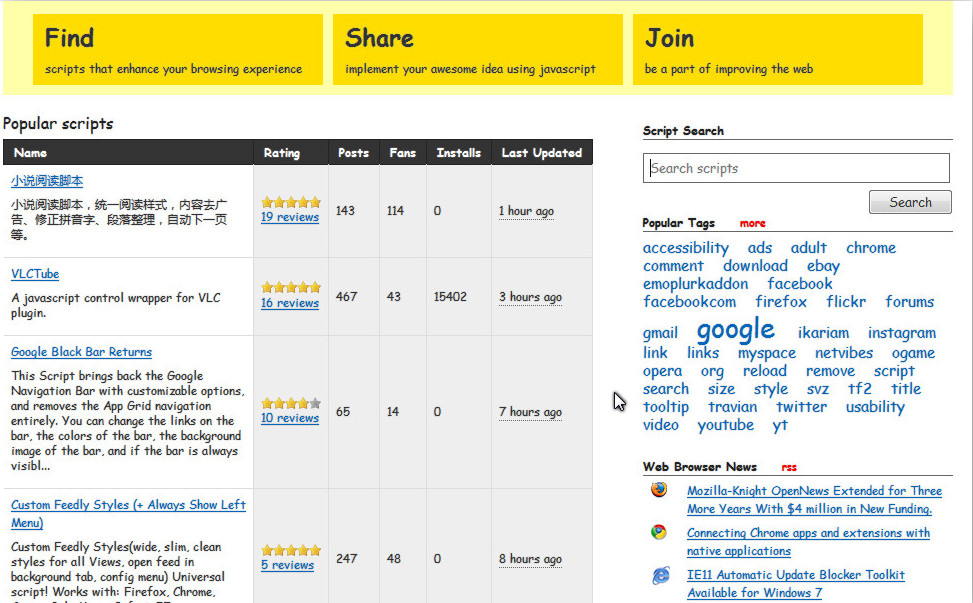Click the Internet Explorer icon beside IE11 news
This screenshot has height=603, width=973.
point(660,575)
